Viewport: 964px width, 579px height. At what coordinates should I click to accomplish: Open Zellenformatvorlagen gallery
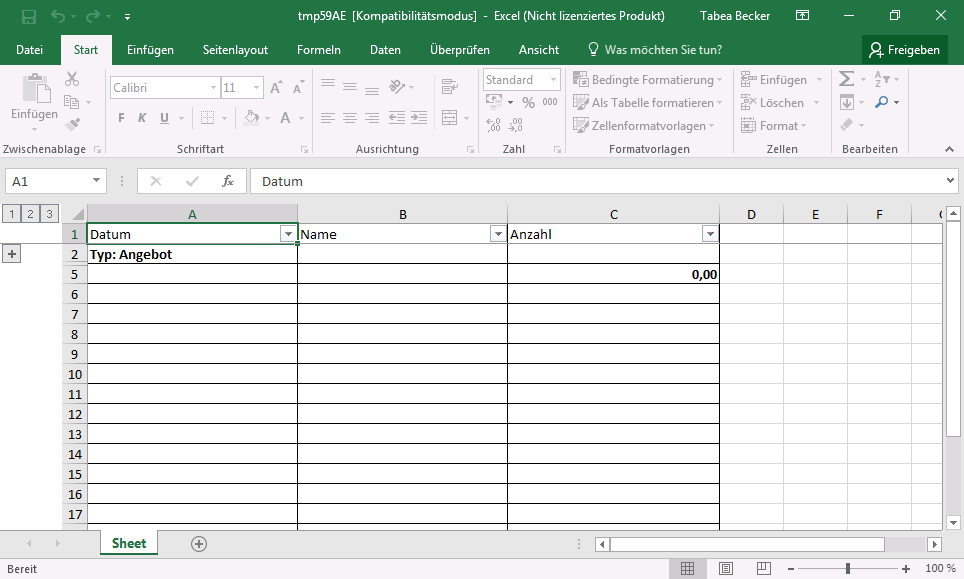[x=644, y=125]
